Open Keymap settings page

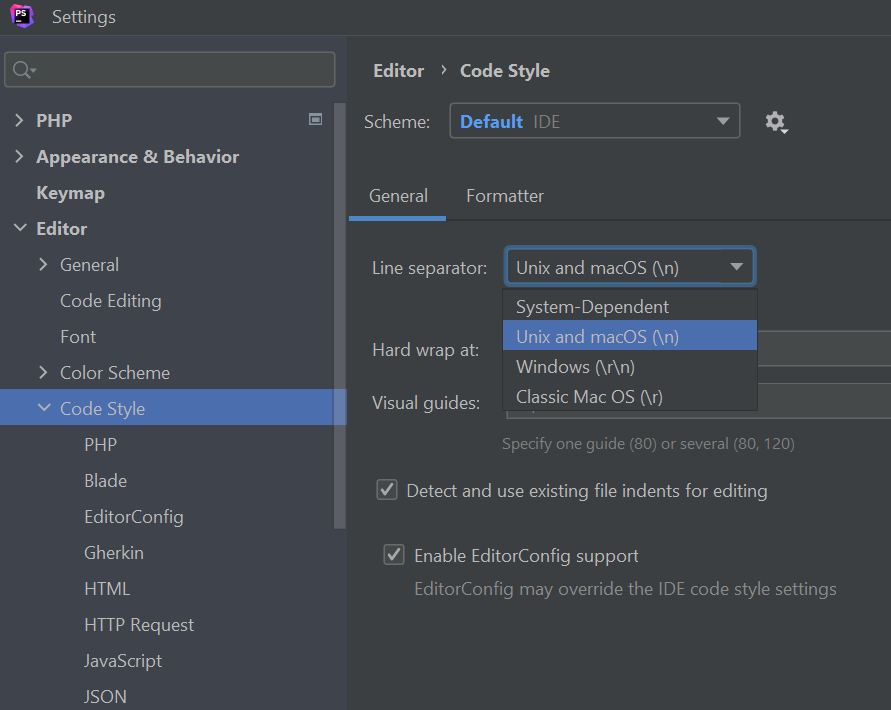pos(70,193)
